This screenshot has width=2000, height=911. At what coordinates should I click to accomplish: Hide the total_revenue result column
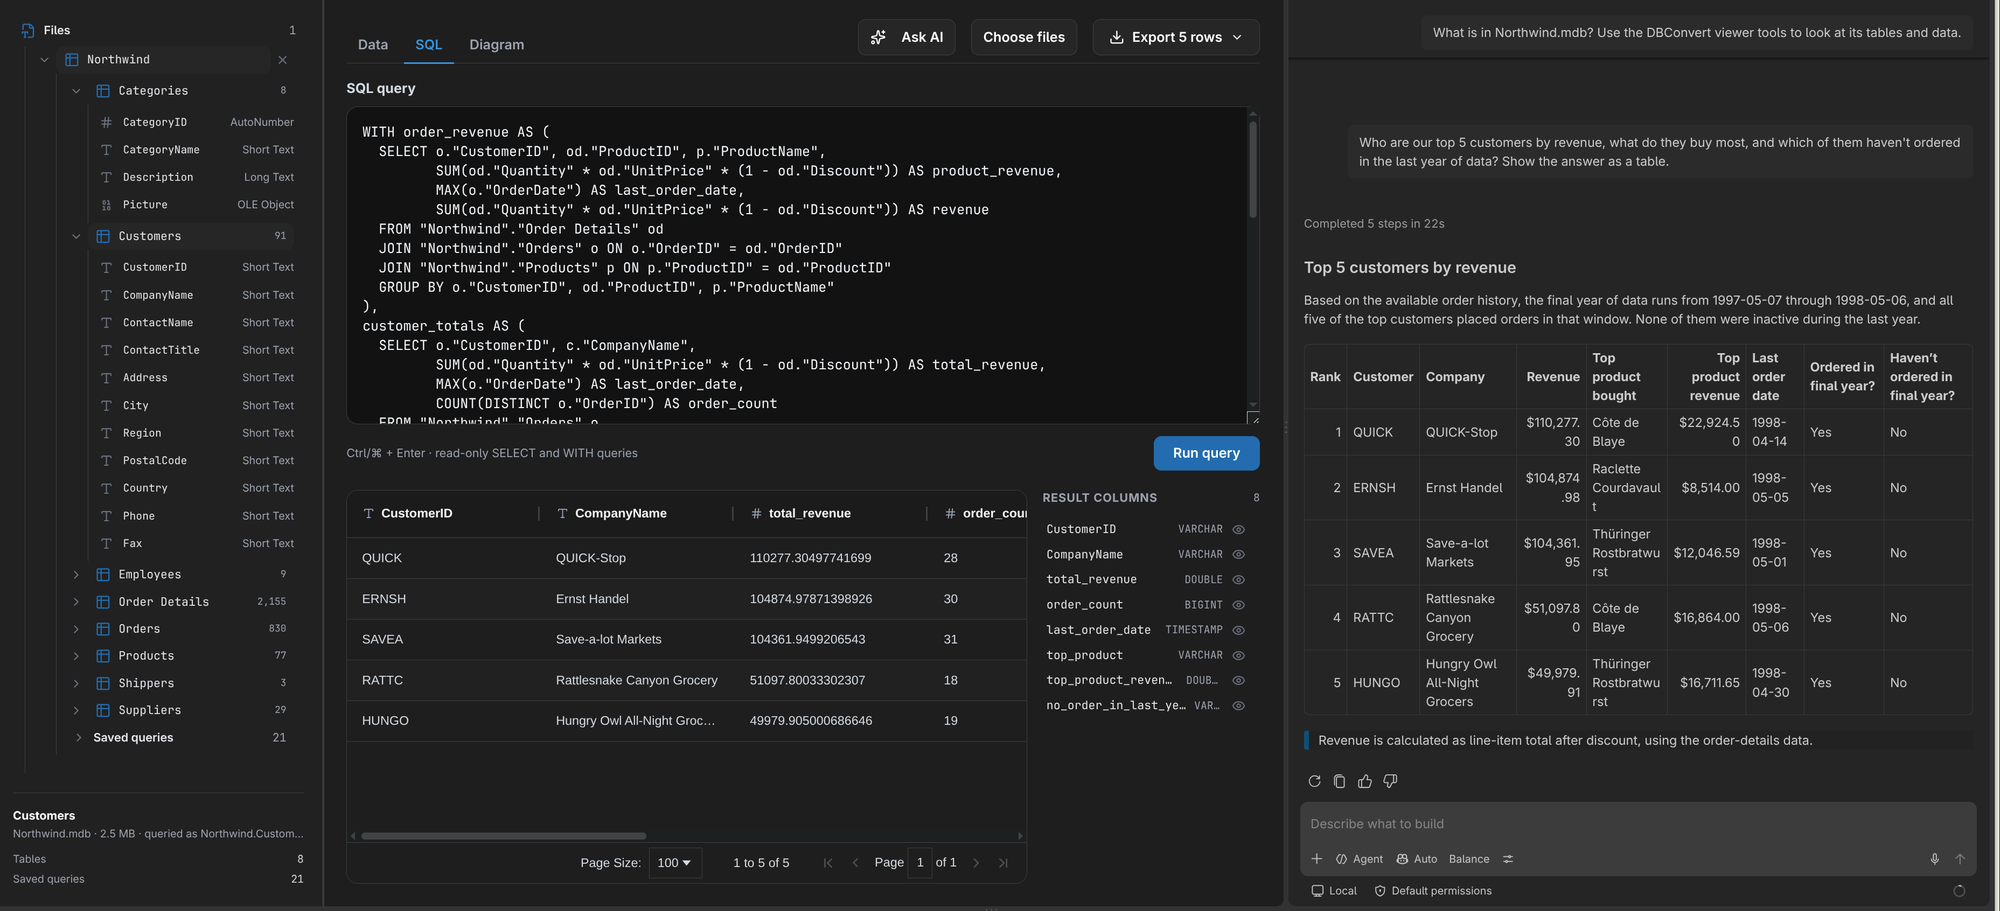(x=1238, y=579)
